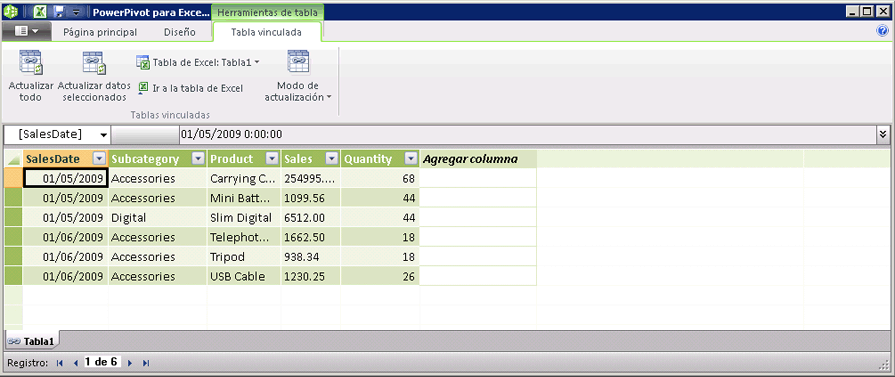
Task: Go to last record arrow
Action: pos(146,363)
